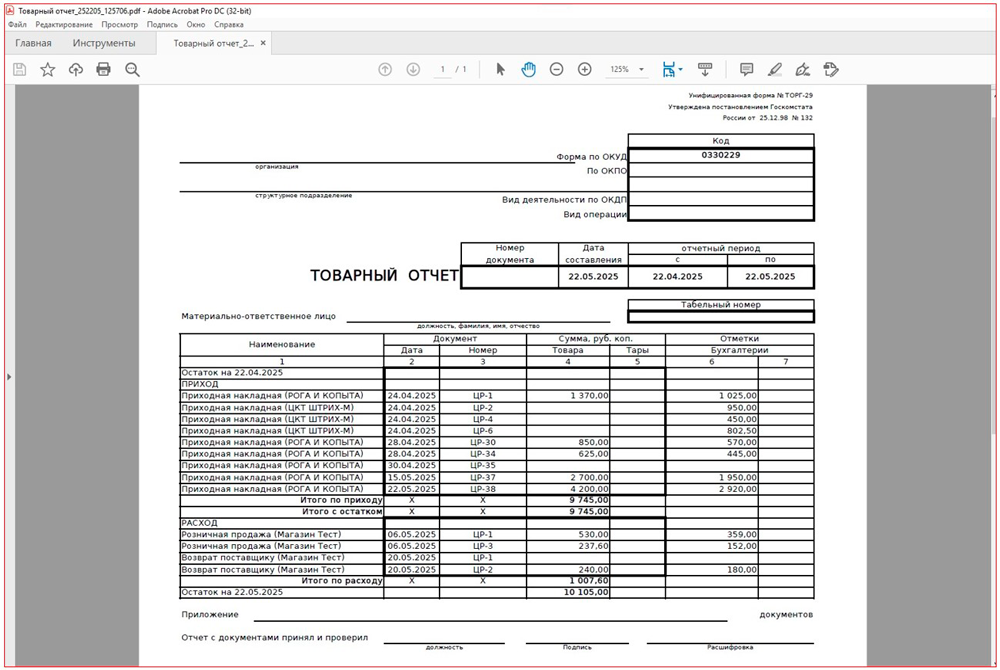The height and width of the screenshot is (670, 1000).
Task: Click the upload to cloud icon
Action: click(75, 69)
